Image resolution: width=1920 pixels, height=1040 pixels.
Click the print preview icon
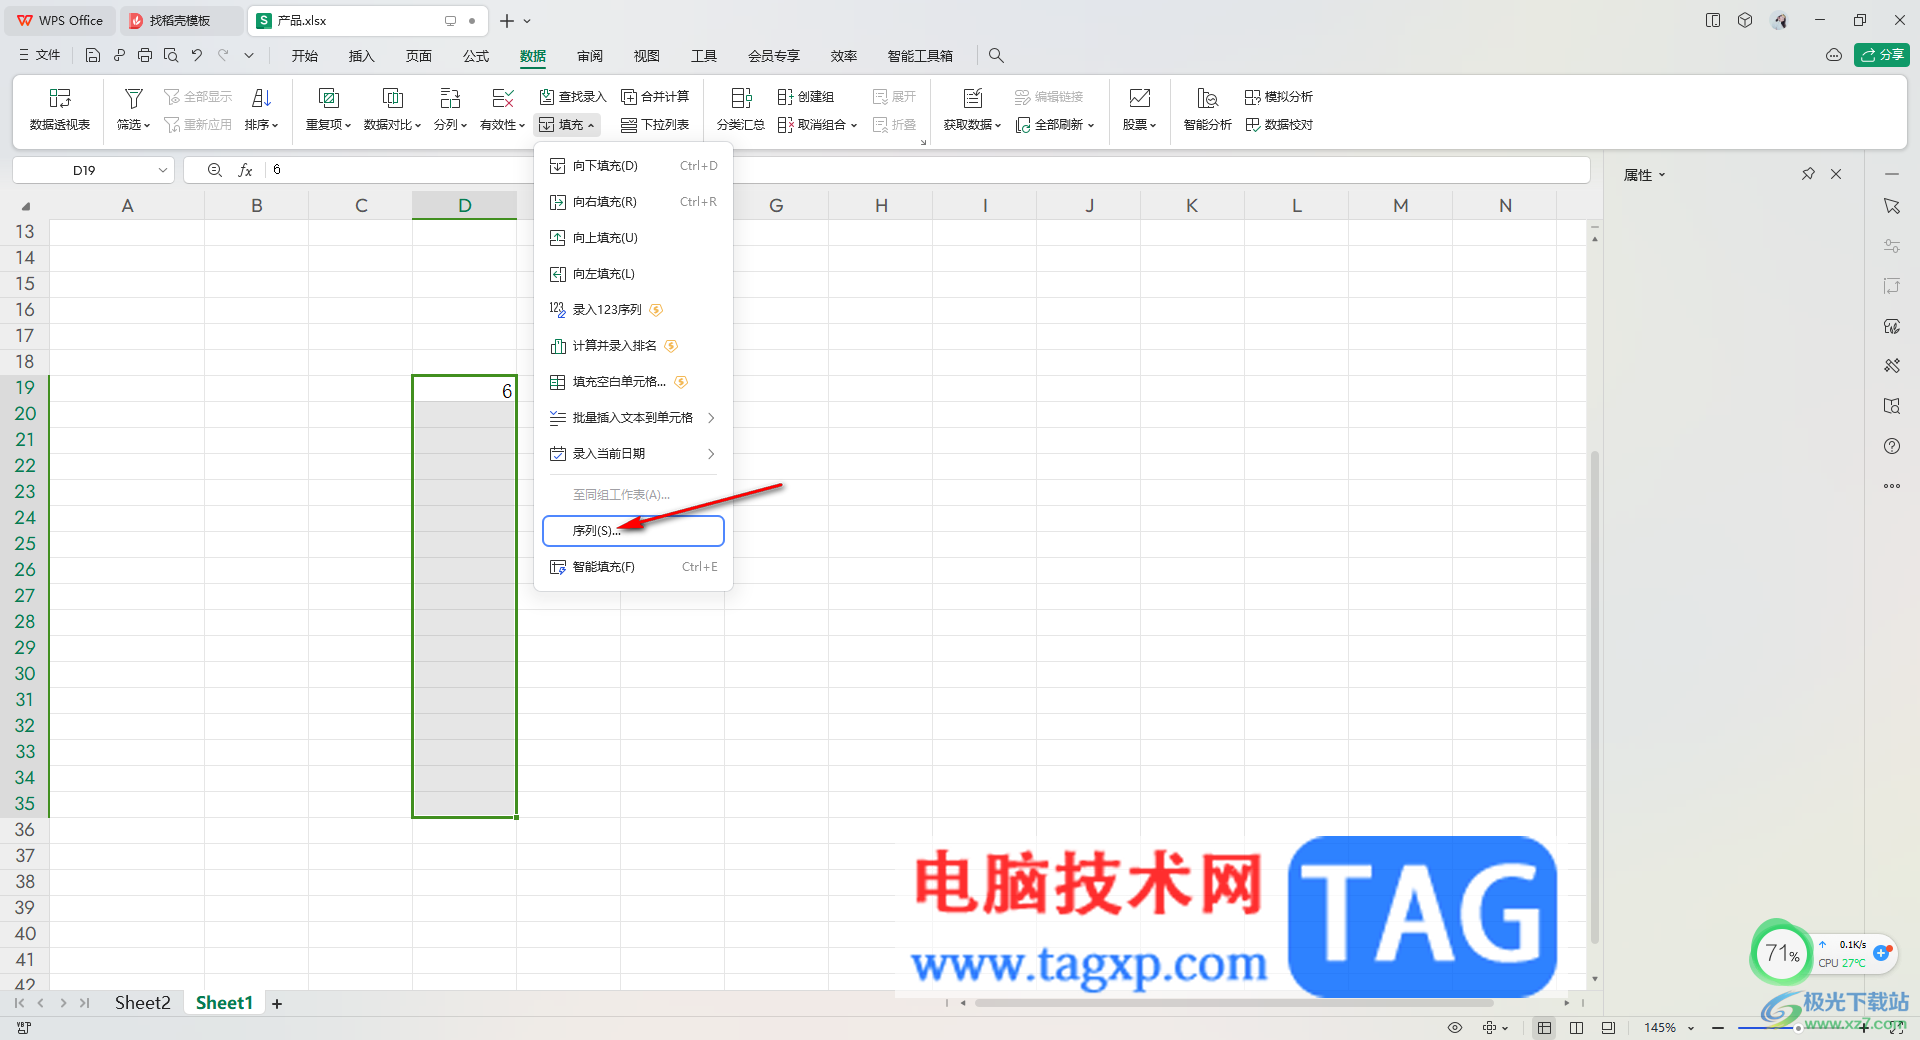point(171,56)
